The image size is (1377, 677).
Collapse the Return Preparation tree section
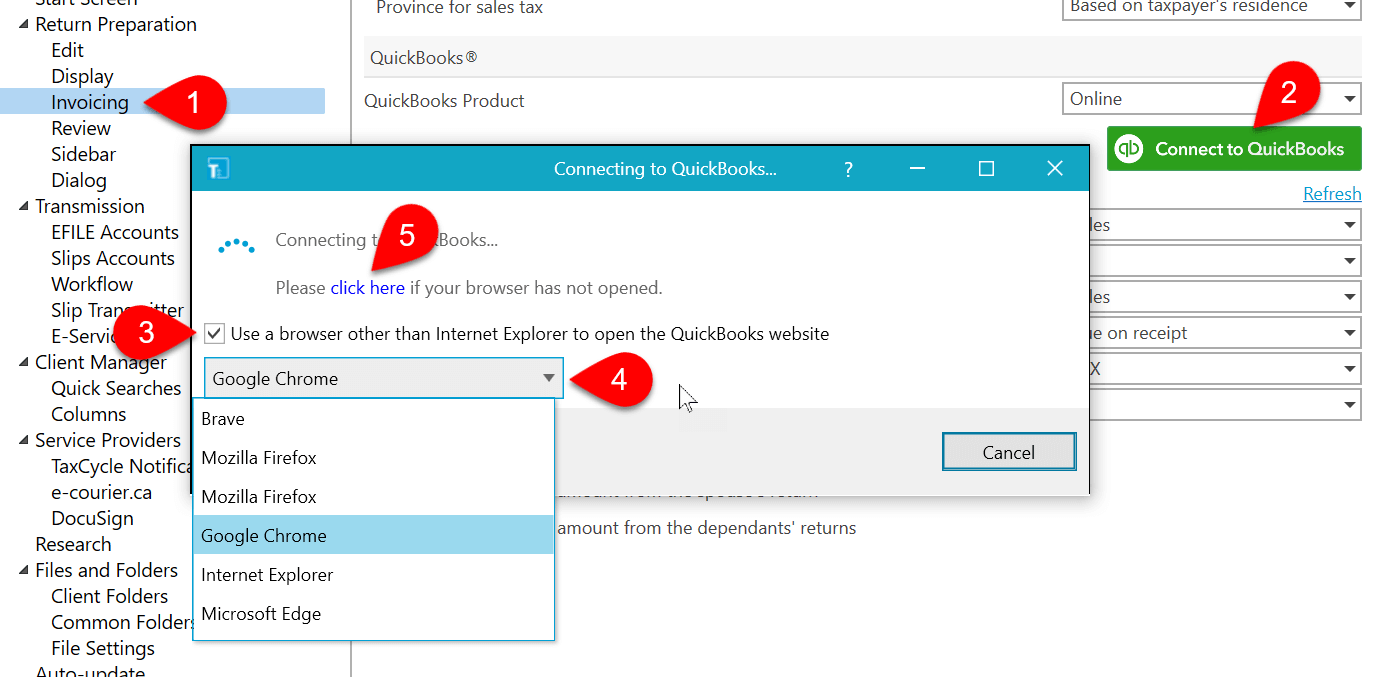click(x=24, y=24)
